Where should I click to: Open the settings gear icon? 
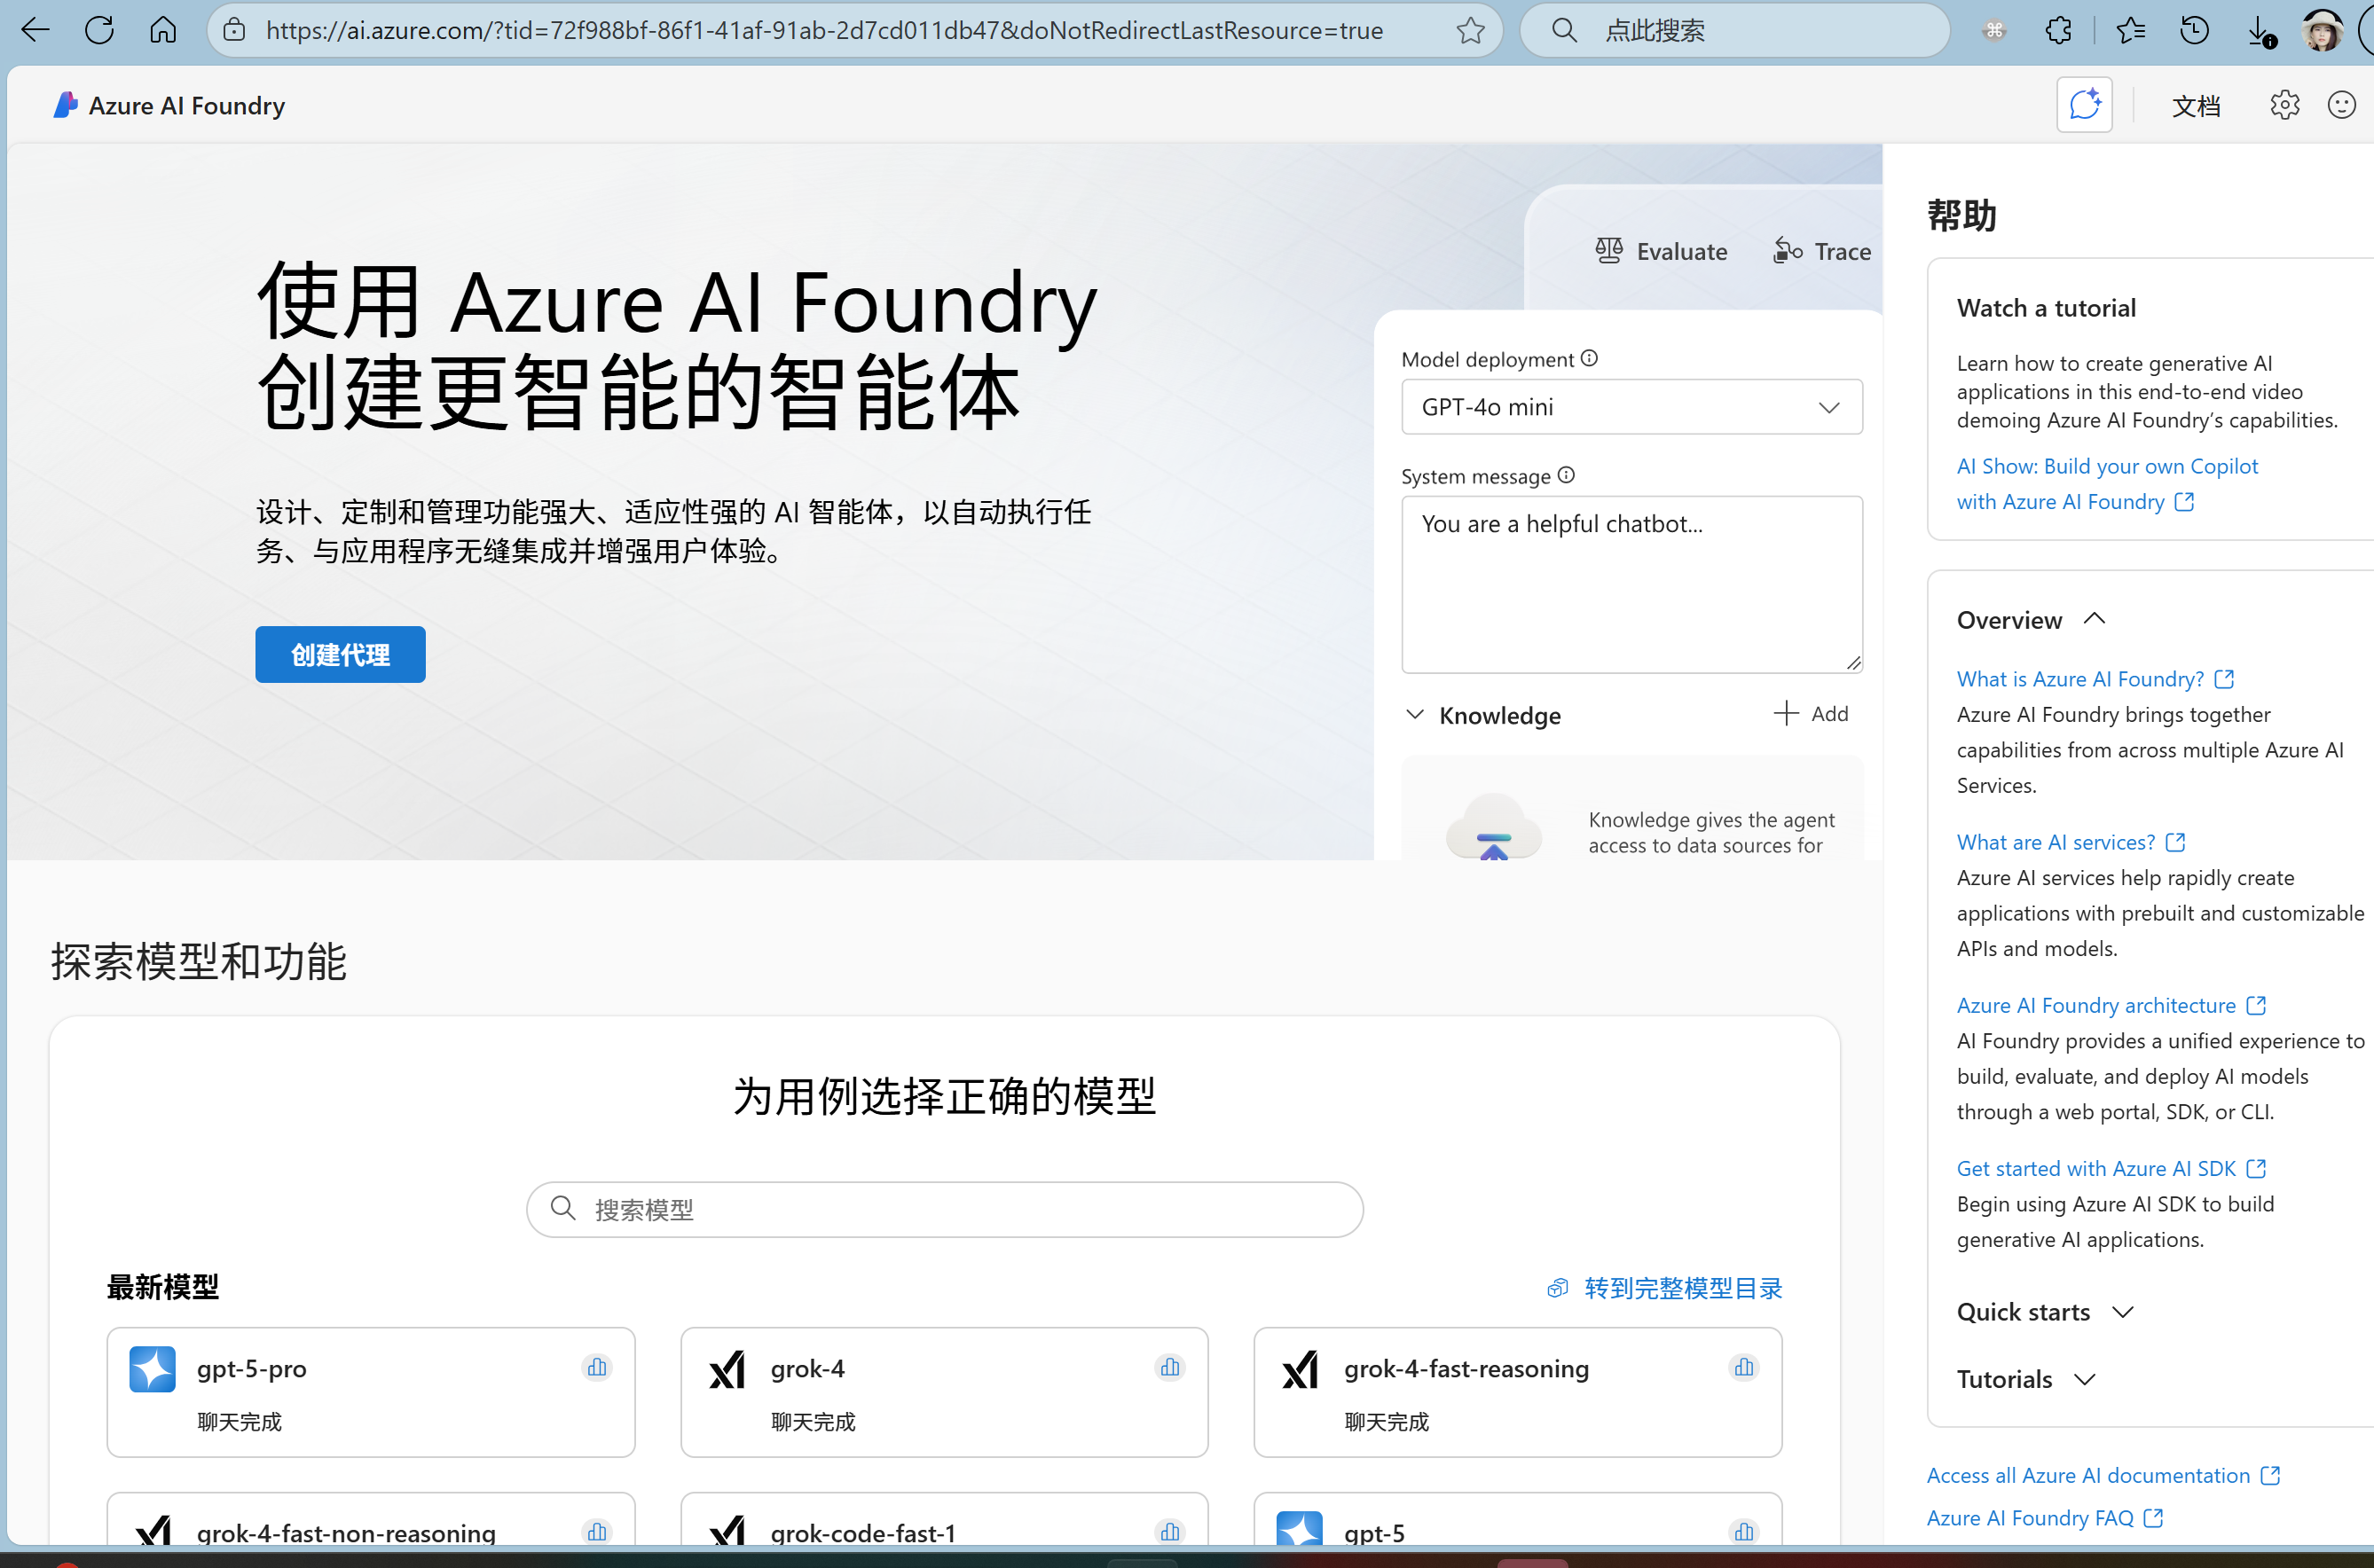point(2284,105)
